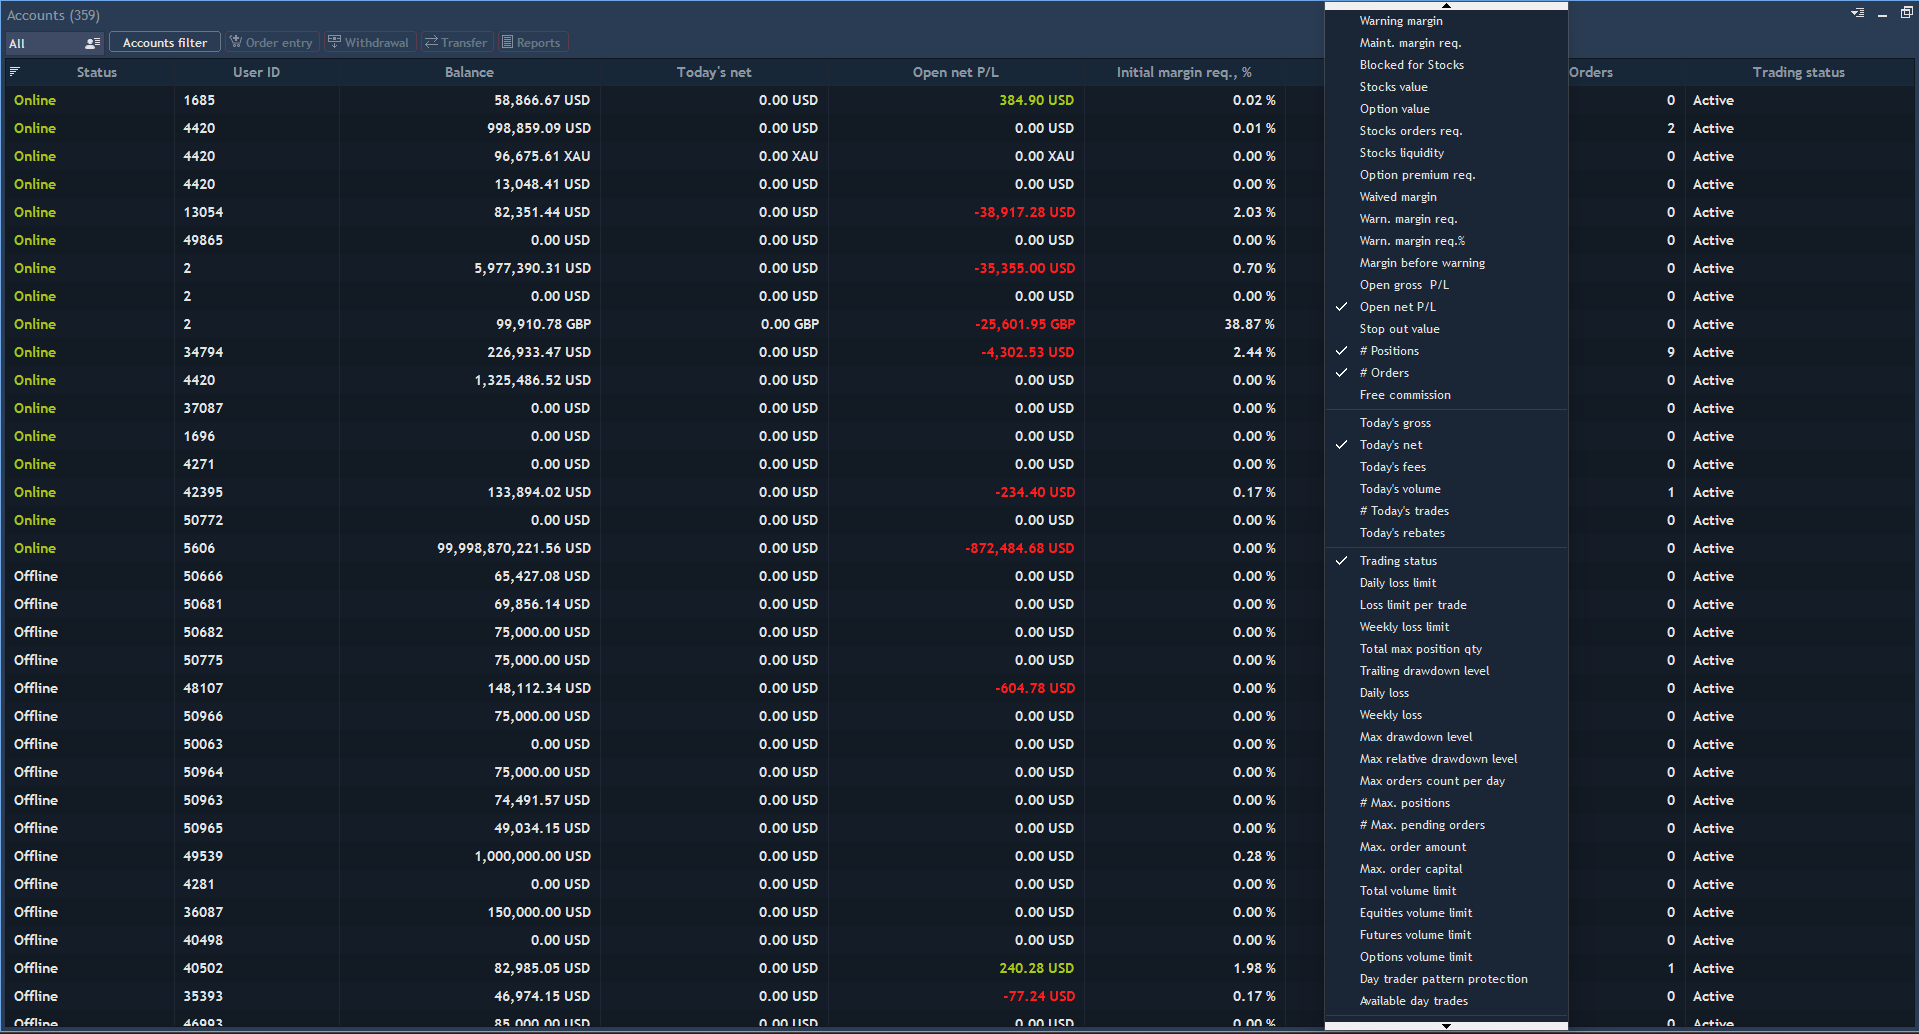Viewport: 1919px width, 1034px height.
Task: Select the Transfer tool
Action: [x=456, y=42]
